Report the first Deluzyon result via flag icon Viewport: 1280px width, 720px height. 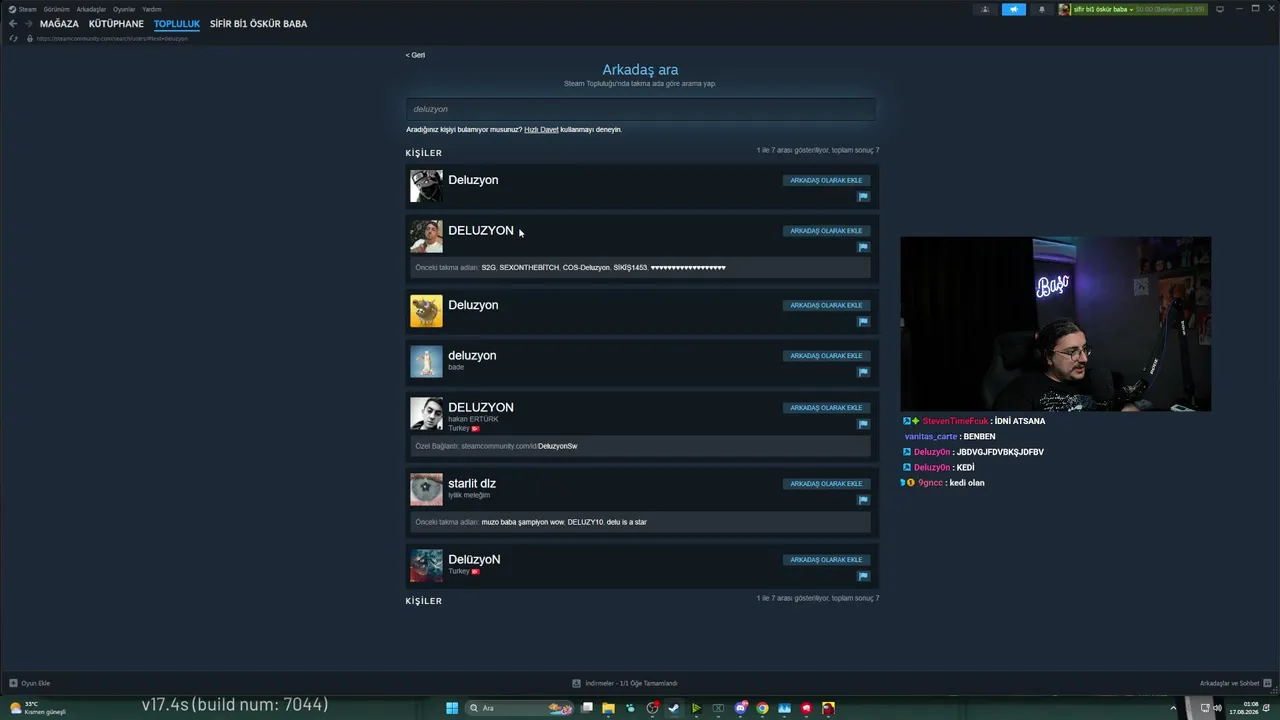(x=863, y=197)
